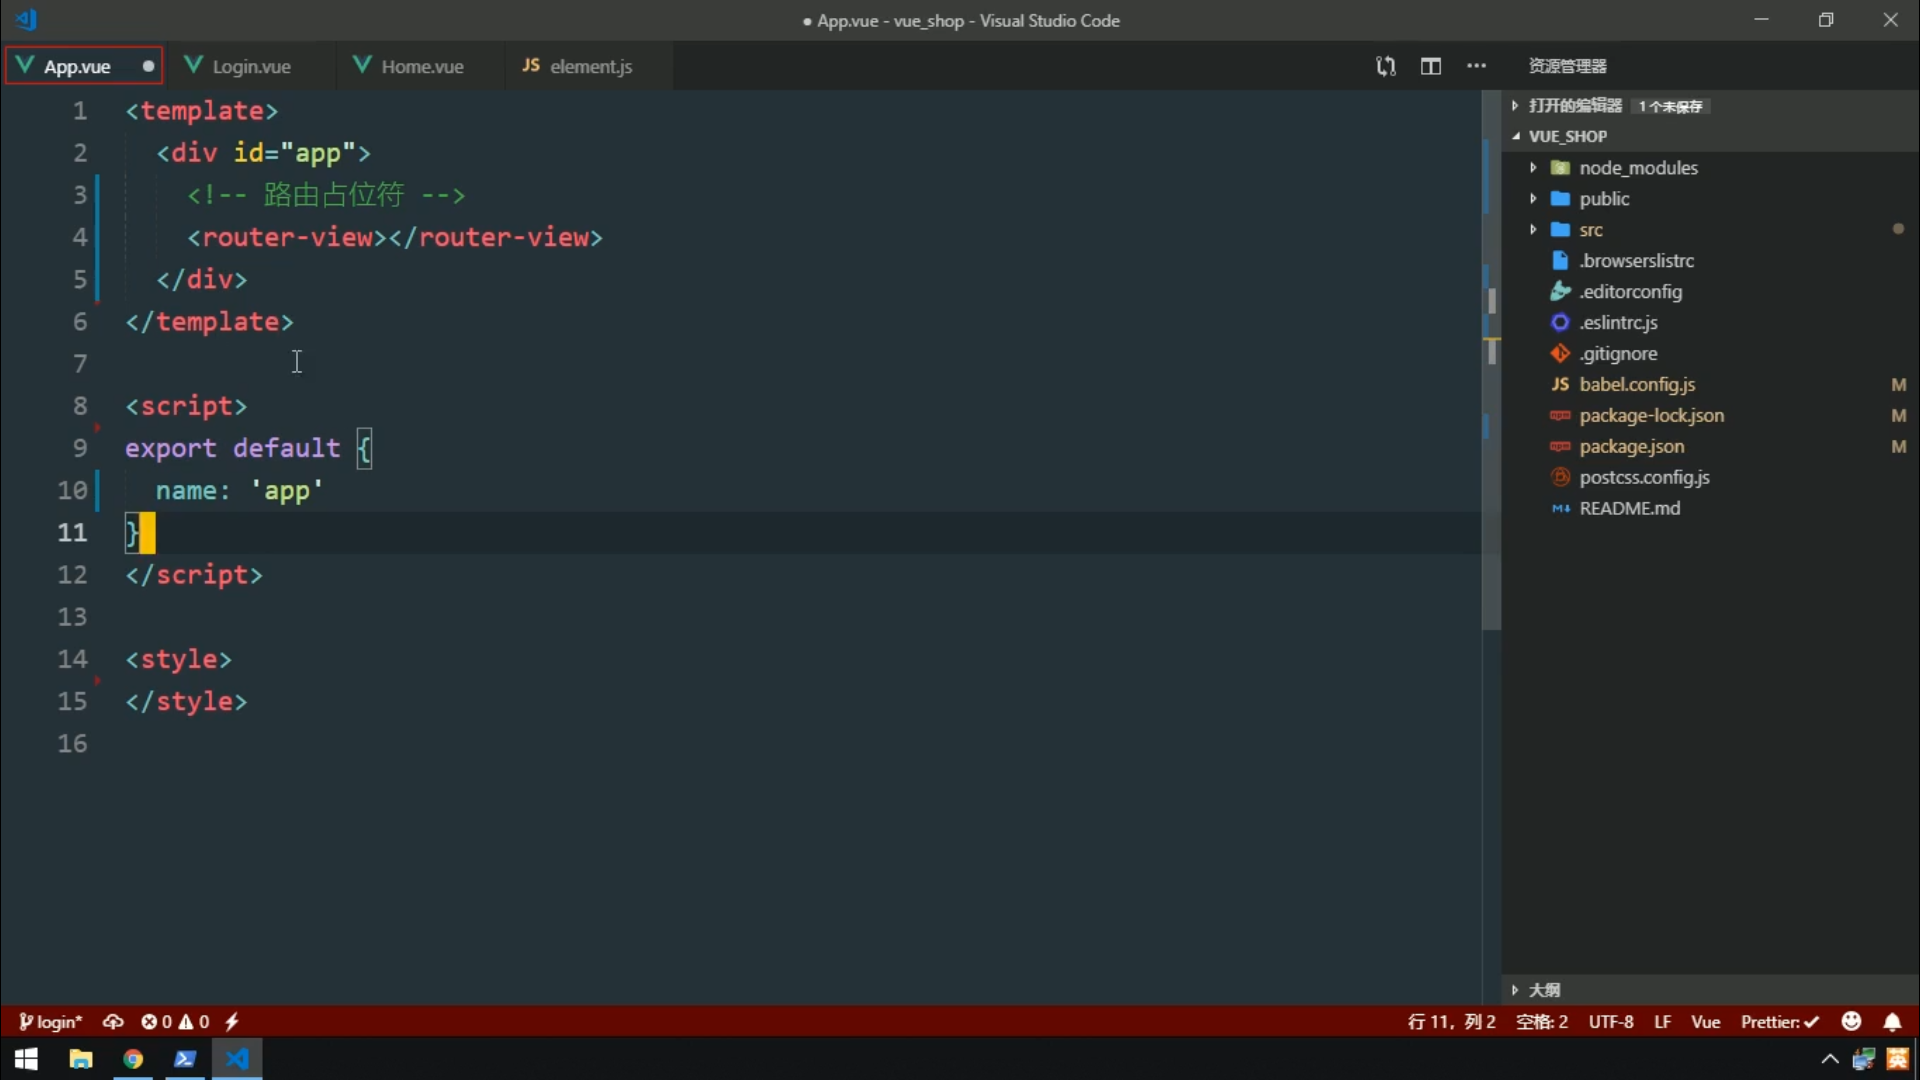Click the Prettier status item
This screenshot has height=1080, width=1920.
1779,1021
